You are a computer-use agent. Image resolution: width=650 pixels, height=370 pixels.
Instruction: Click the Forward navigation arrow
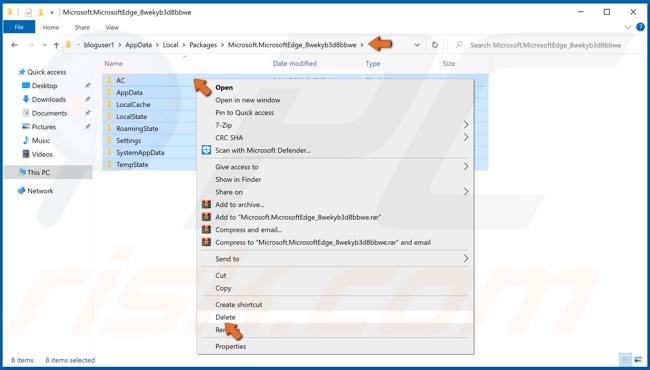31,45
